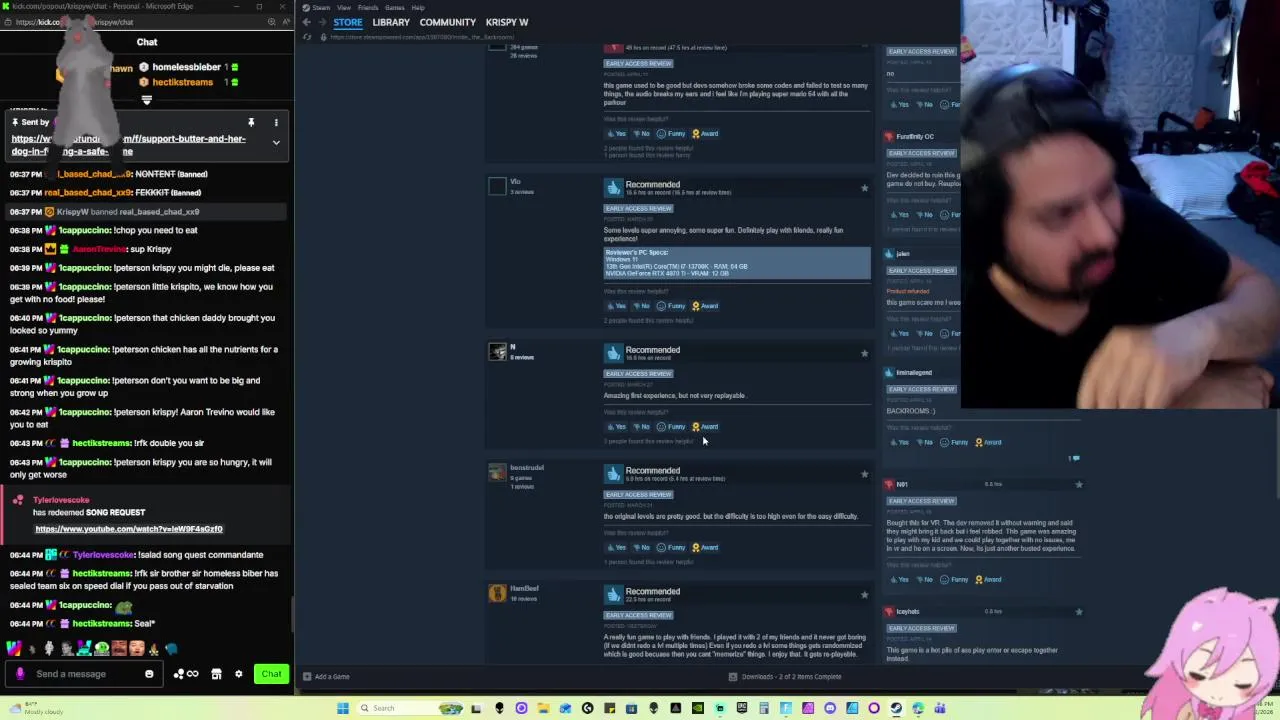This screenshot has height=720, width=1280.
Task: Open the View menu in Steam
Action: point(344,7)
